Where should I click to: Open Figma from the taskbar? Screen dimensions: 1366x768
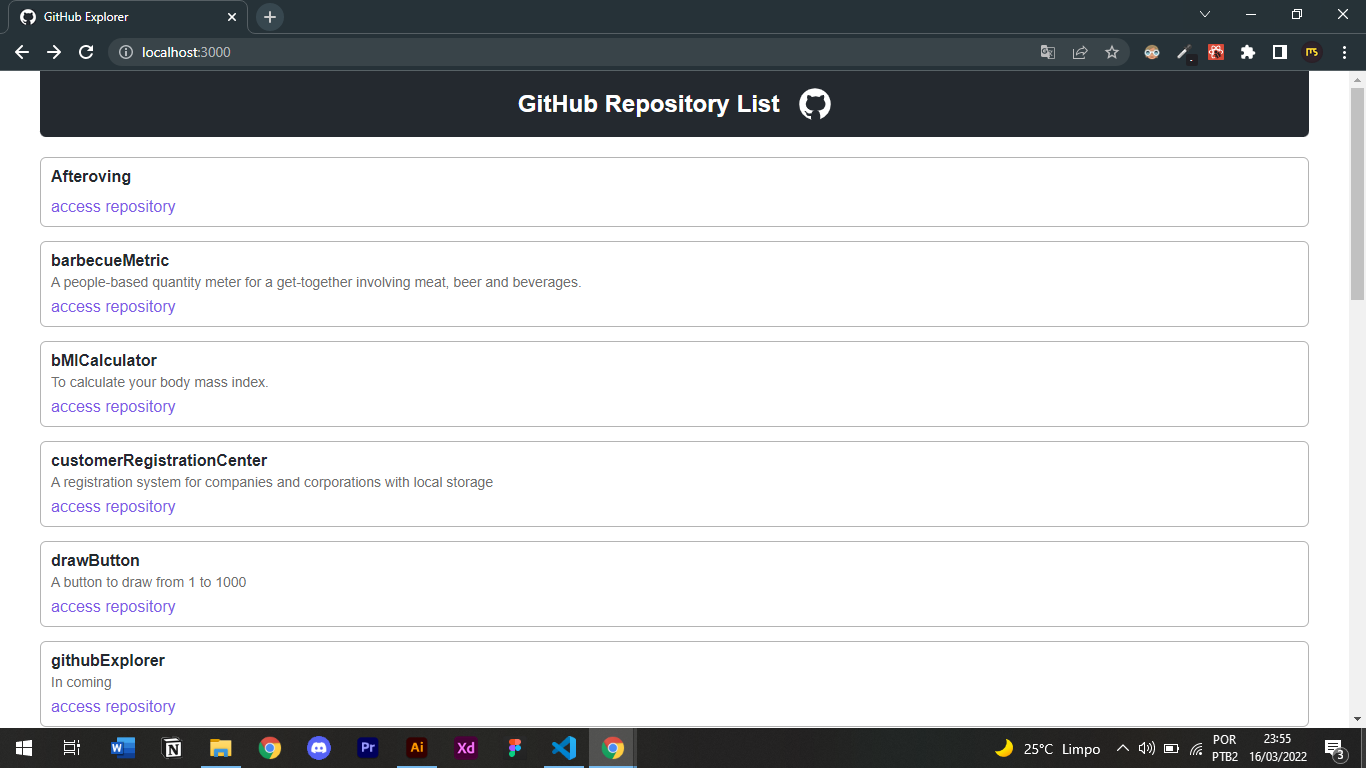coord(514,748)
